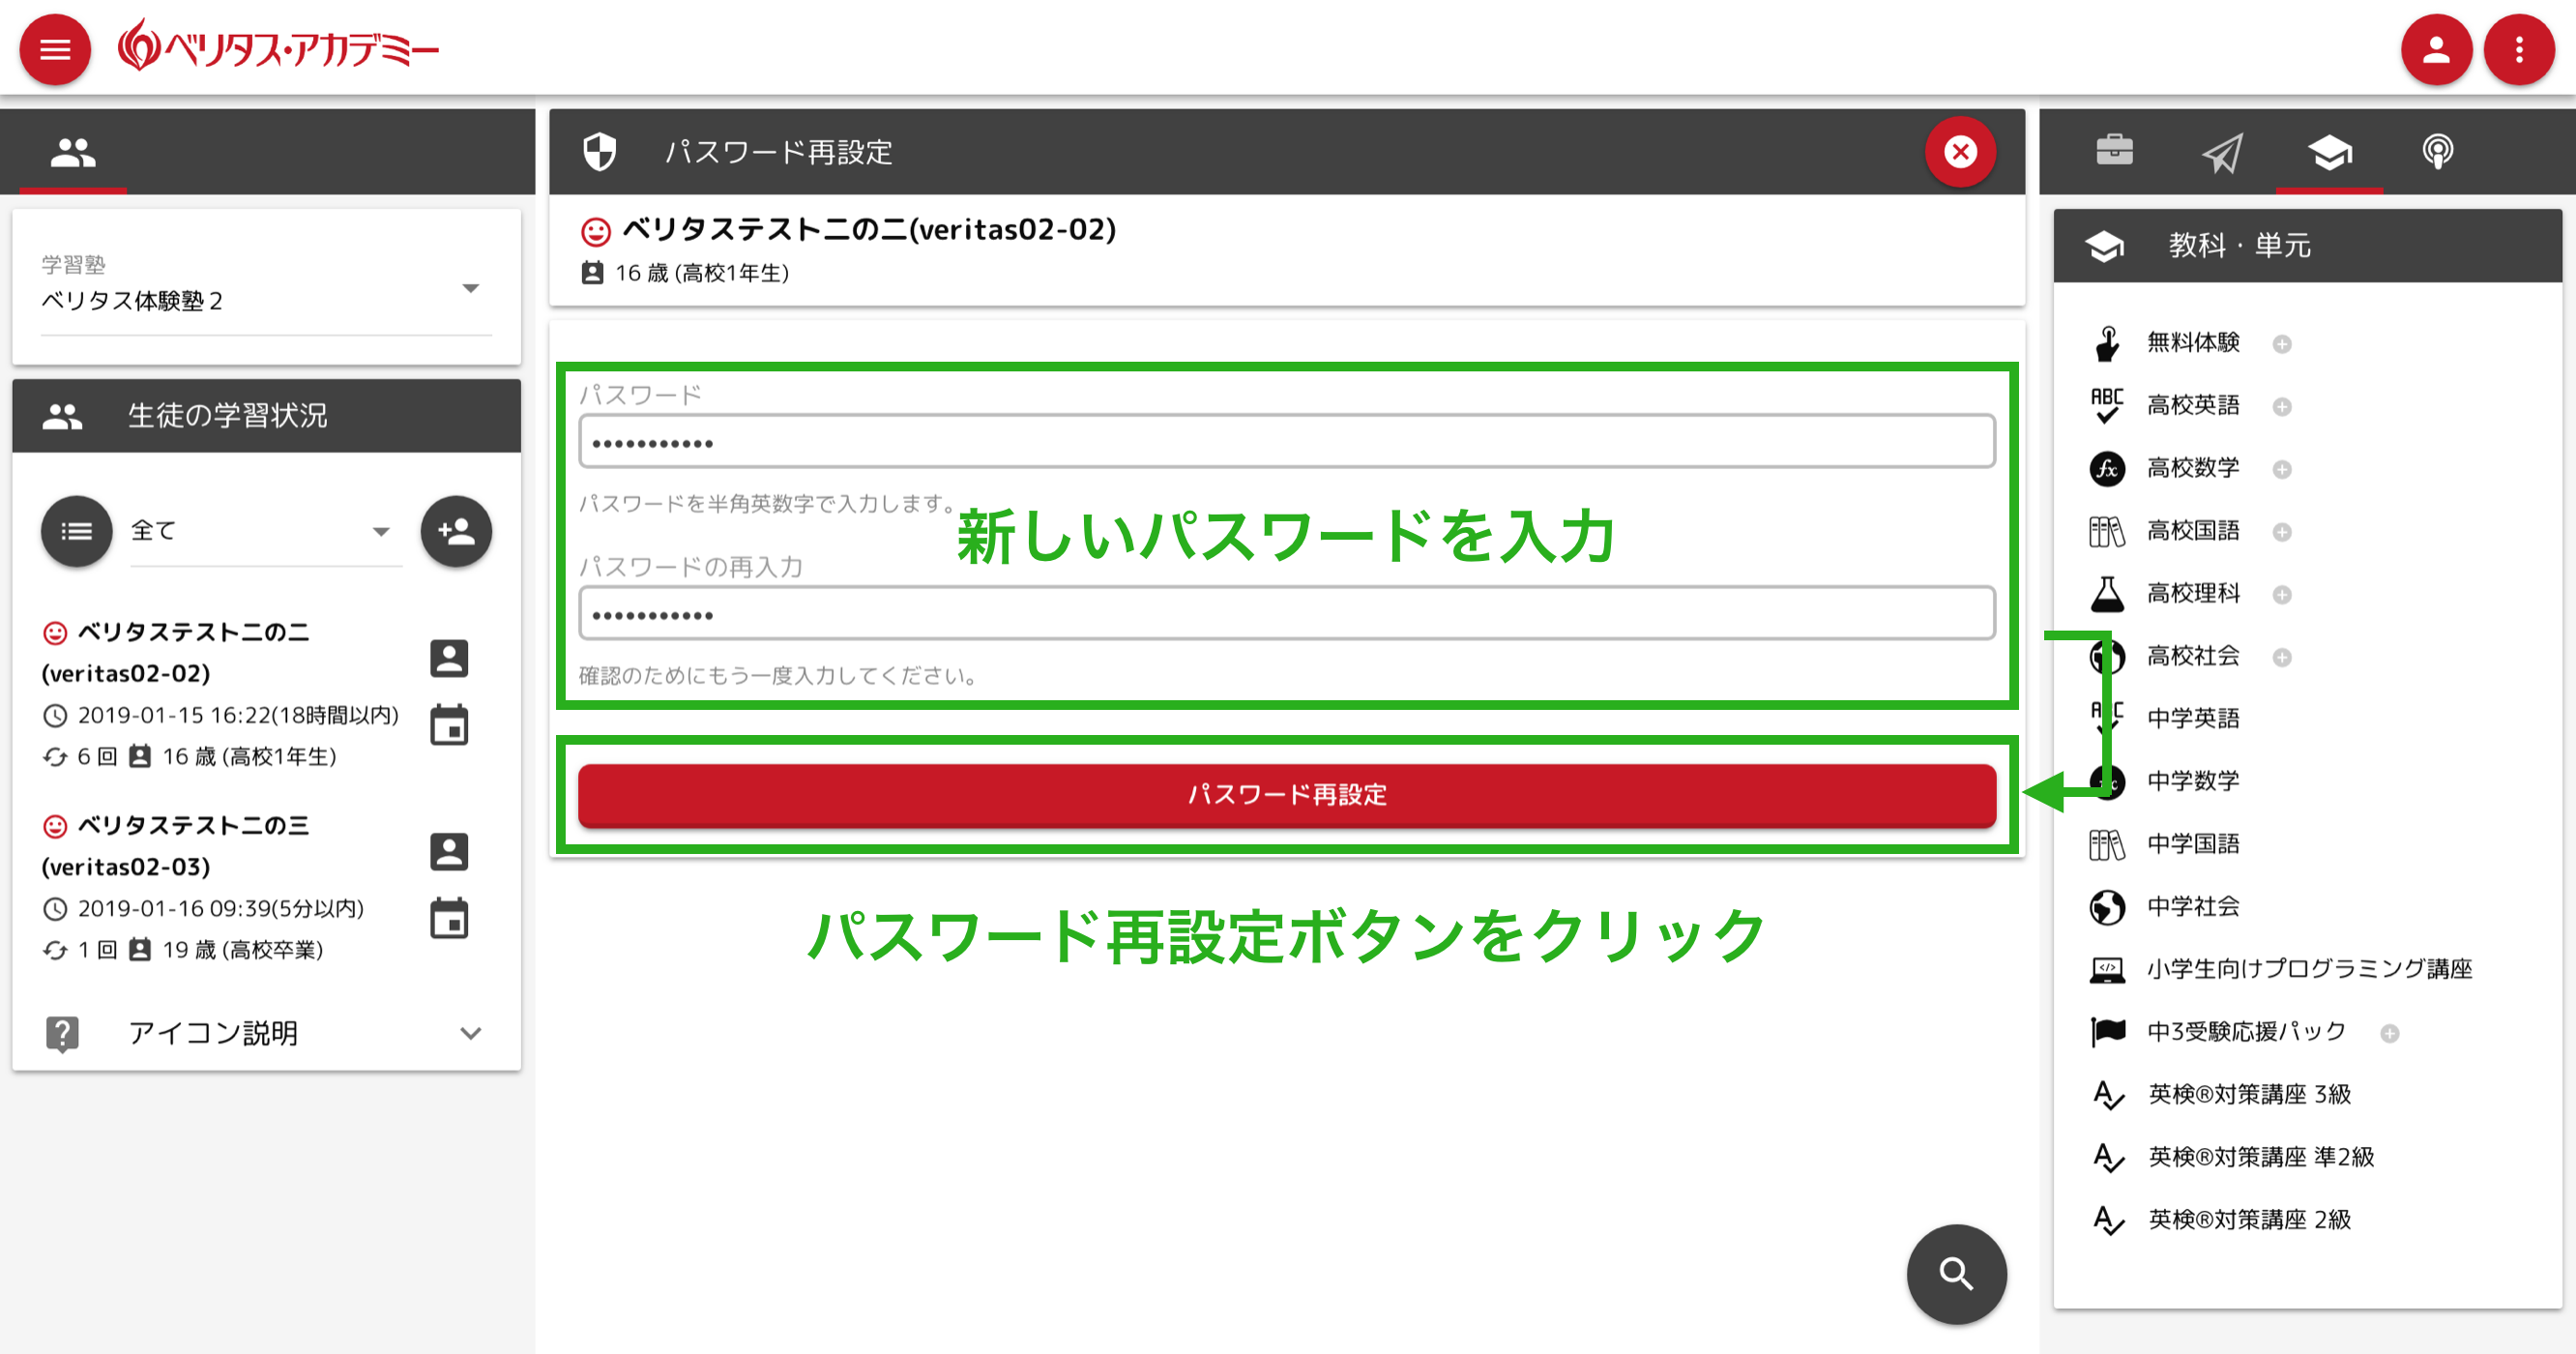Click the 高校理科 flask icon
This screenshot has height=1354, width=2576.
(x=2107, y=593)
